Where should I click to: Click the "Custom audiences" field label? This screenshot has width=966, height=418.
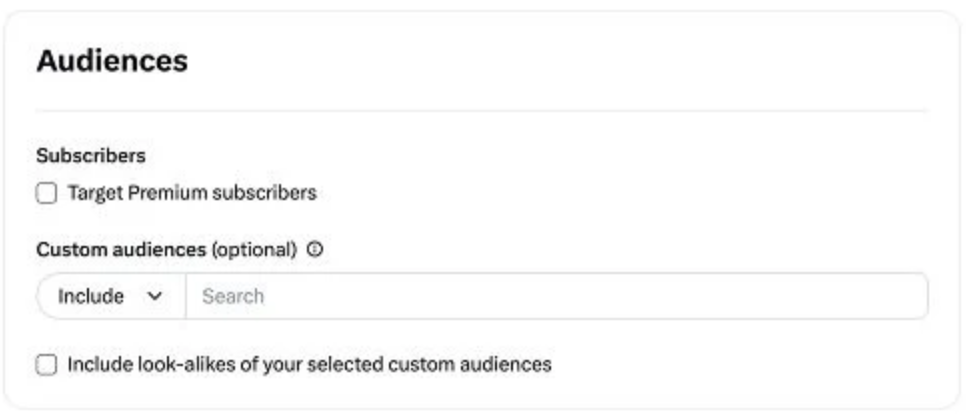point(121,250)
